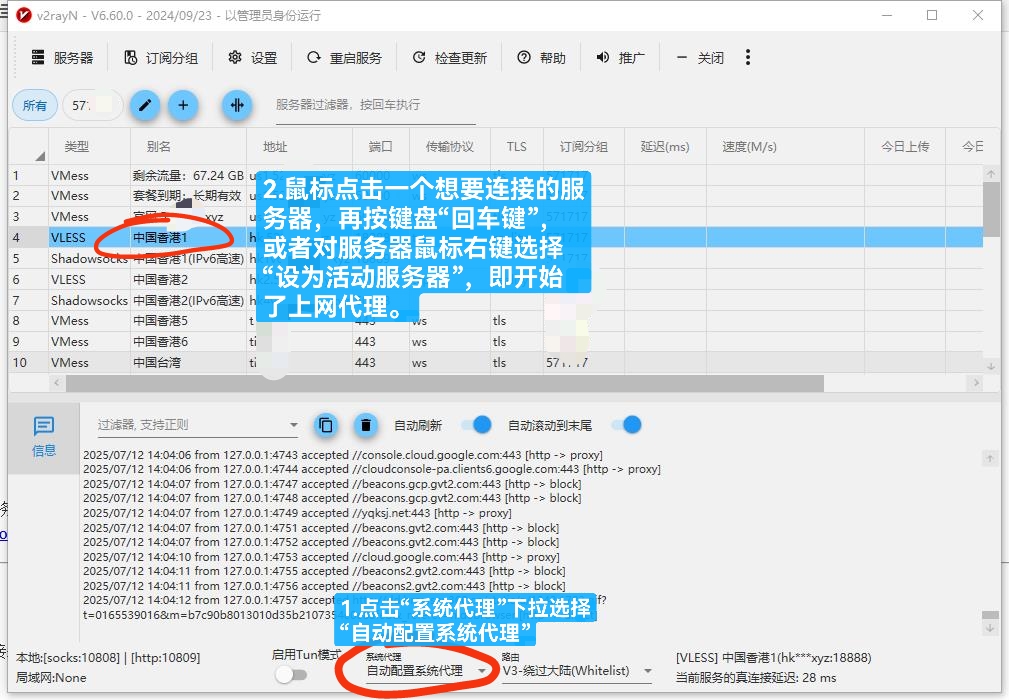This screenshot has width=1009, height=700.
Task: Click 检查更新 to check for updates
Action: (x=450, y=57)
